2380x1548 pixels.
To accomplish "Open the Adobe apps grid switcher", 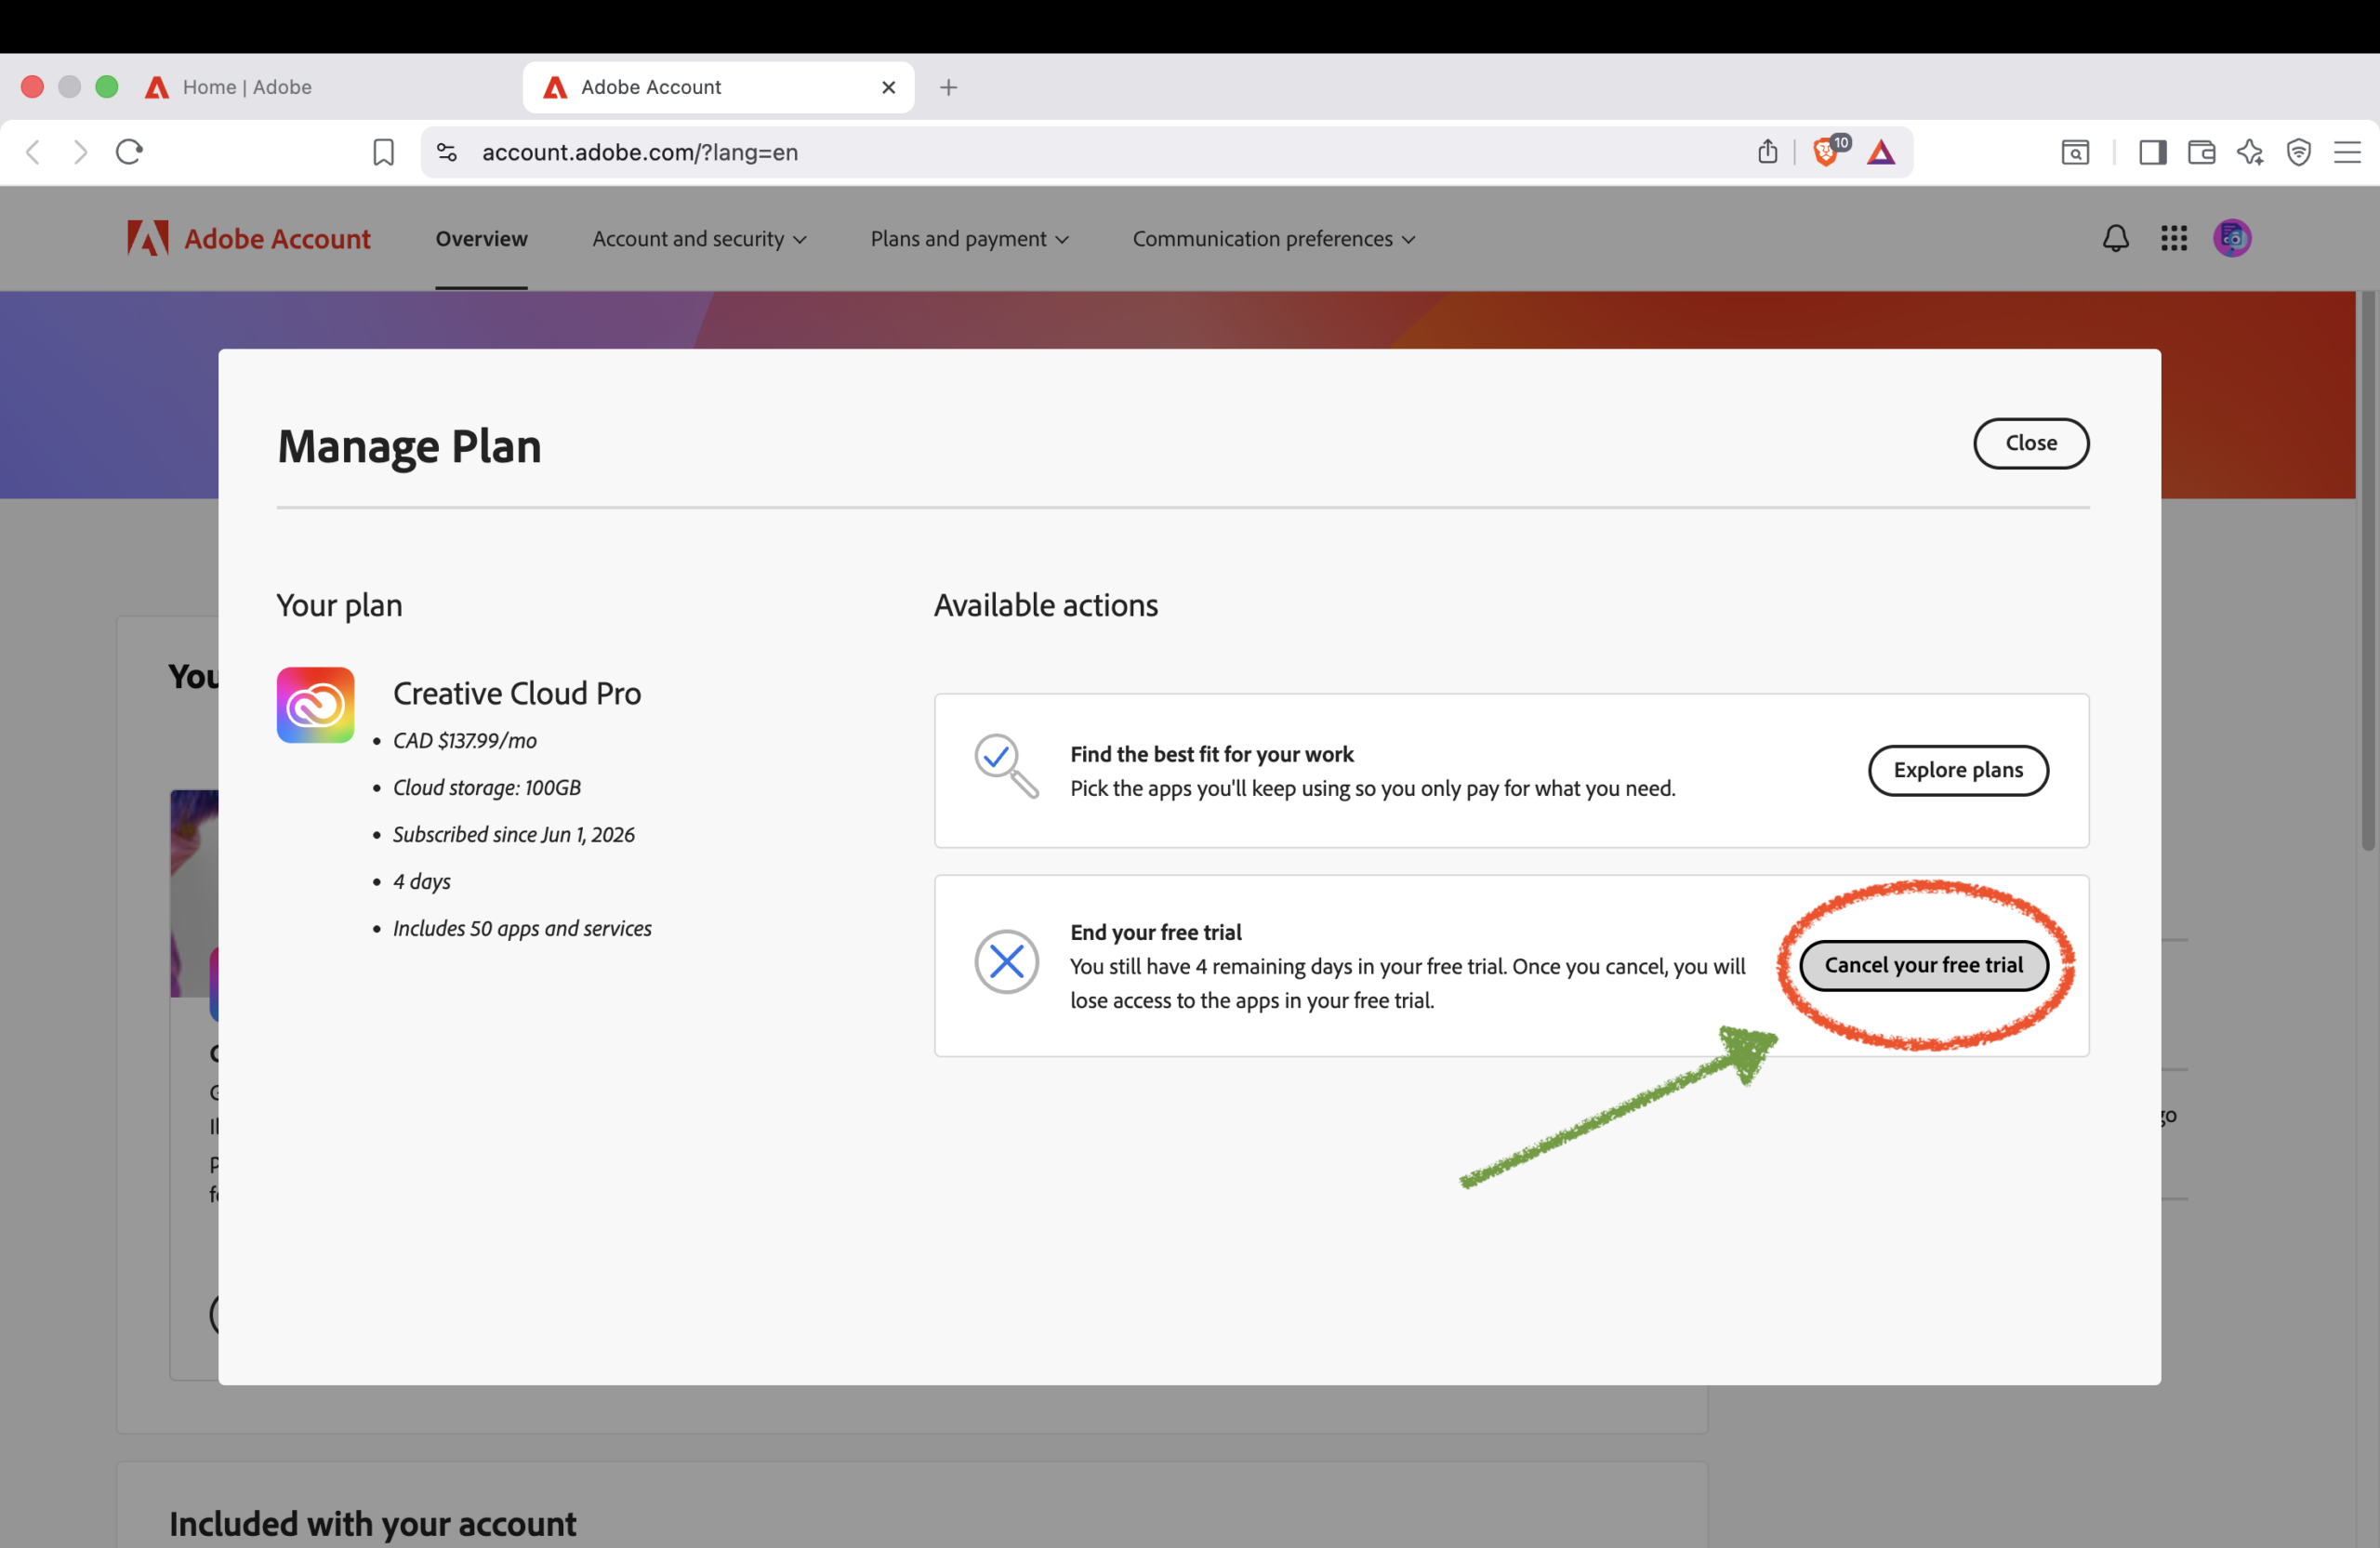I will [2173, 238].
